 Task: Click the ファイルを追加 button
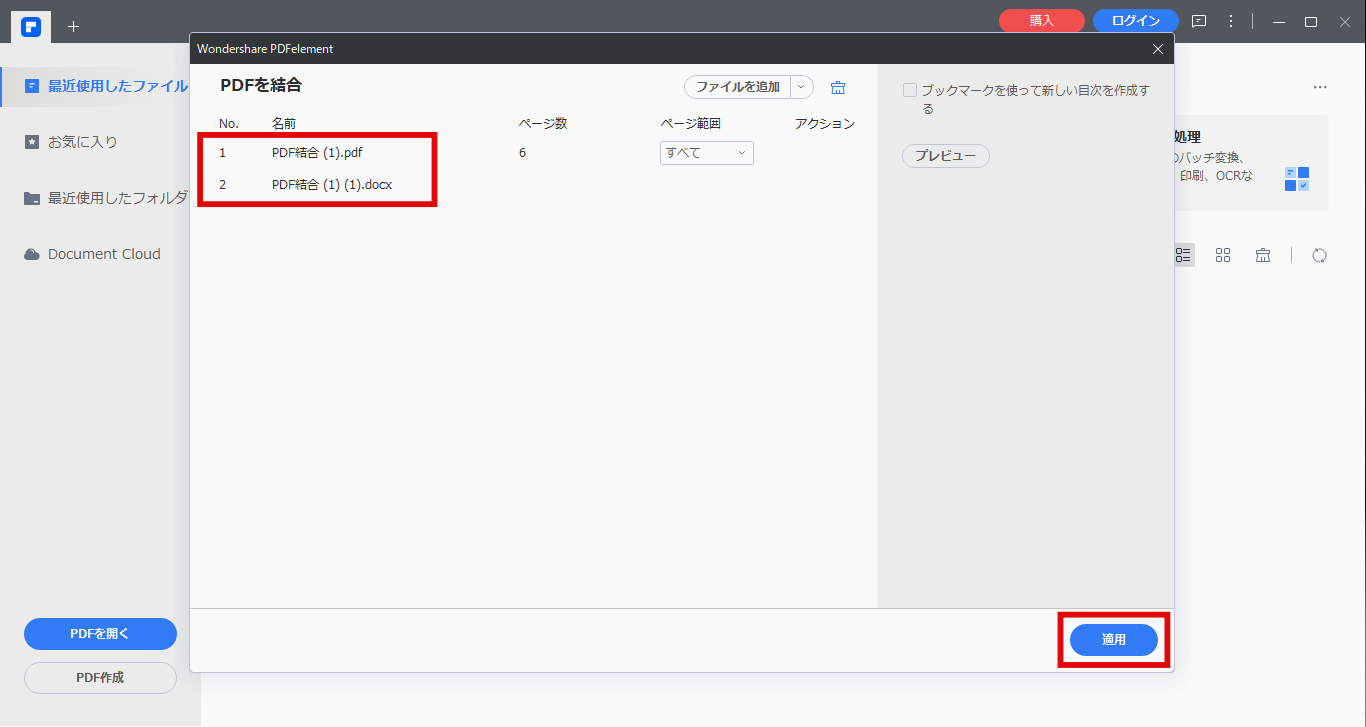tap(738, 87)
